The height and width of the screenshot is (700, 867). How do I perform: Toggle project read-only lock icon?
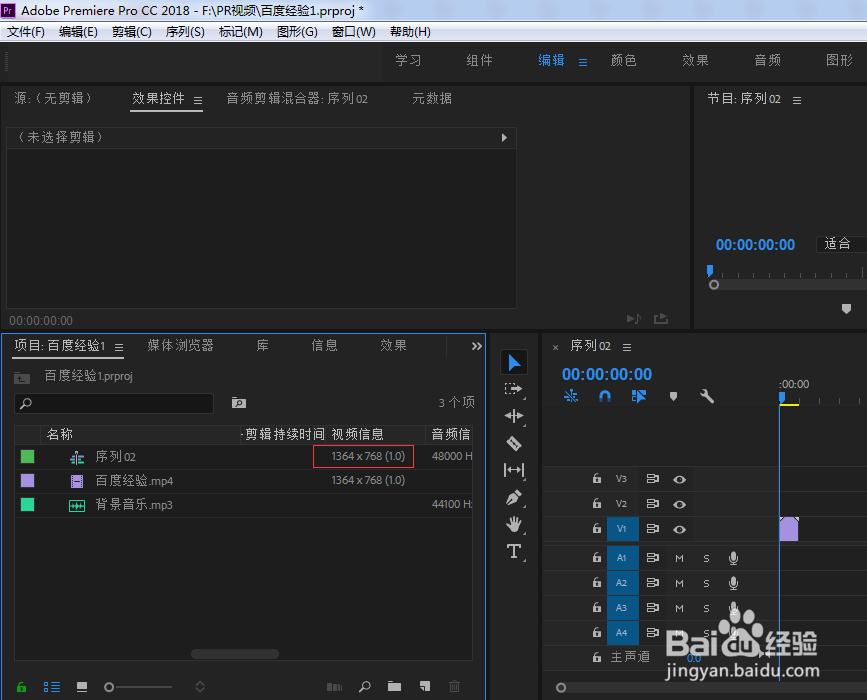(x=22, y=687)
